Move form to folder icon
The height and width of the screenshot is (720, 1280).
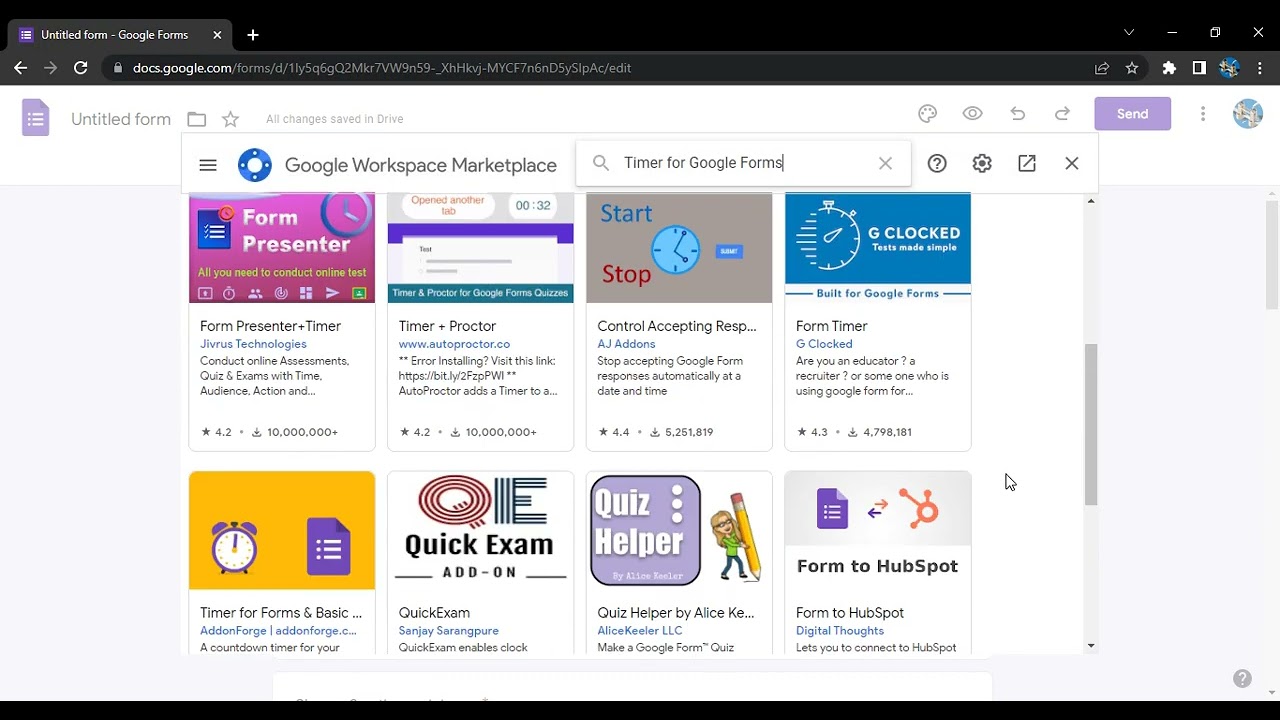(197, 119)
